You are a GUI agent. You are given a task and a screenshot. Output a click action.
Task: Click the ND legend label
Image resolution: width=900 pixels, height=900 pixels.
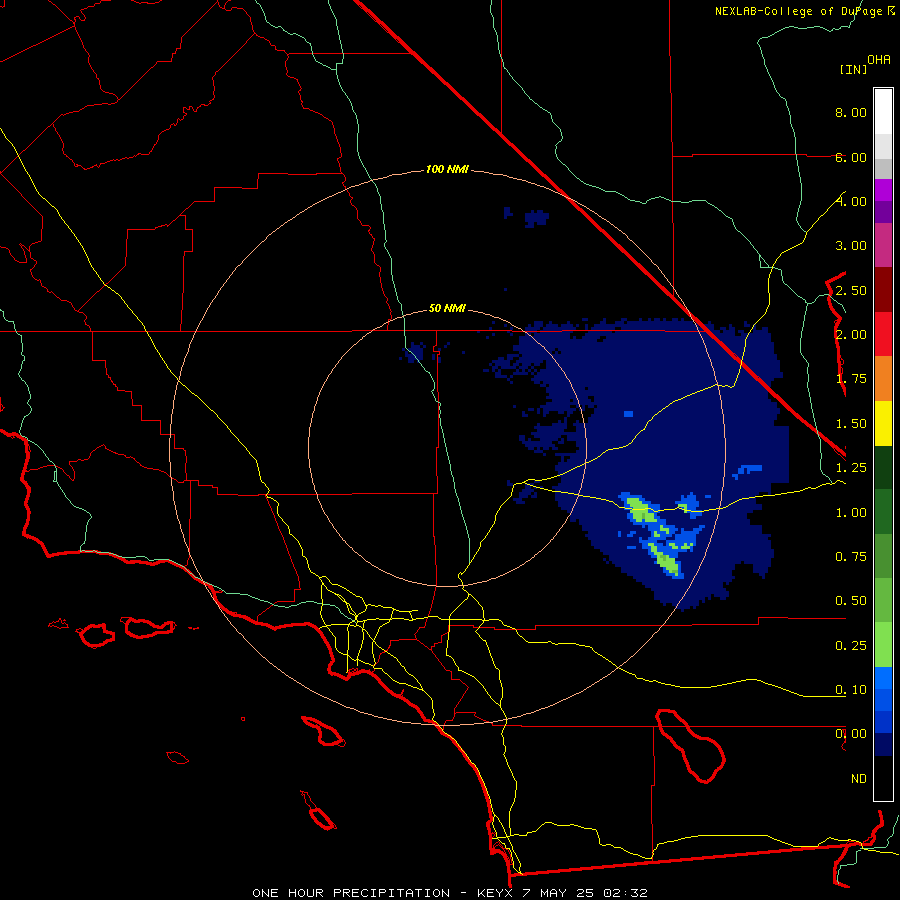point(859,779)
